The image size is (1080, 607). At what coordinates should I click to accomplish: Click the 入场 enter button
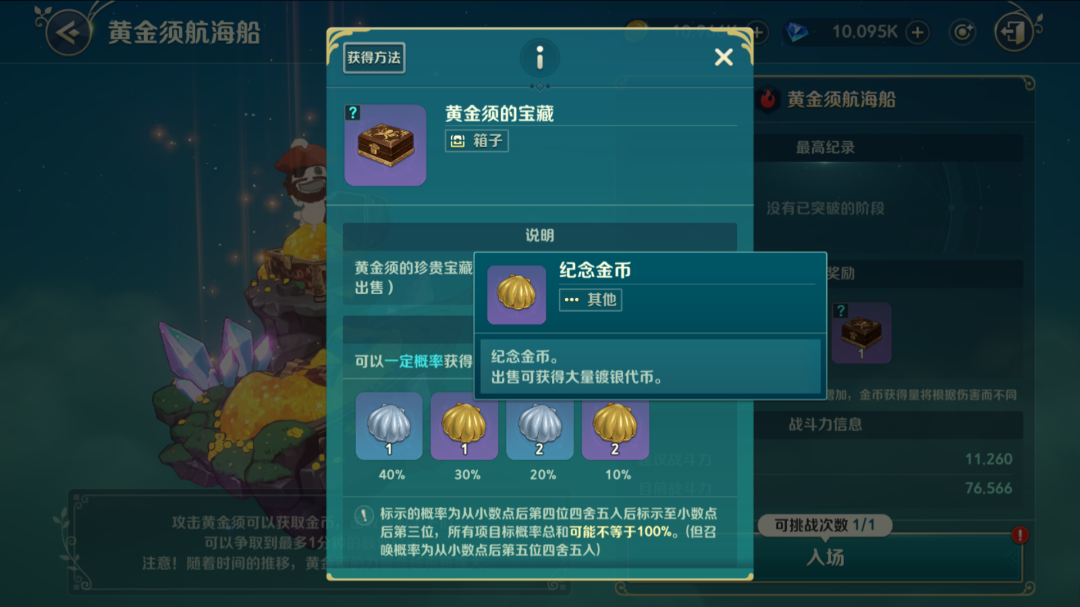[x=825, y=557]
